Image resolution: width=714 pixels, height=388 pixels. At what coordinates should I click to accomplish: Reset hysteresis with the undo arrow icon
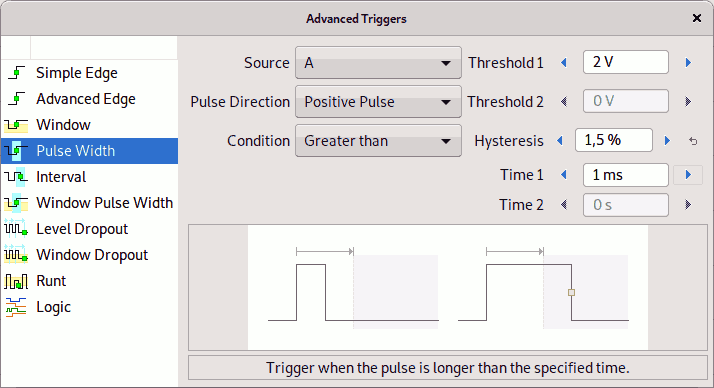click(x=693, y=141)
